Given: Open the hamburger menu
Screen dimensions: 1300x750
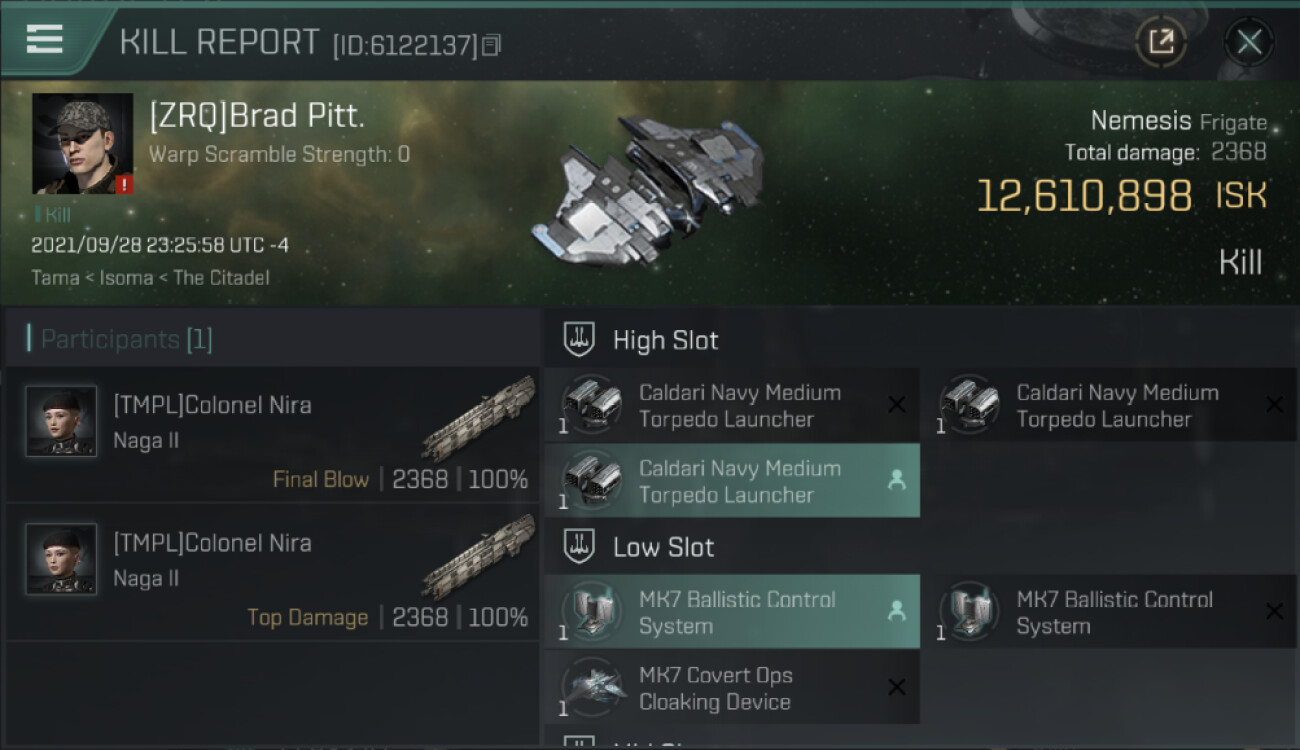Looking at the screenshot, I should (45, 40).
